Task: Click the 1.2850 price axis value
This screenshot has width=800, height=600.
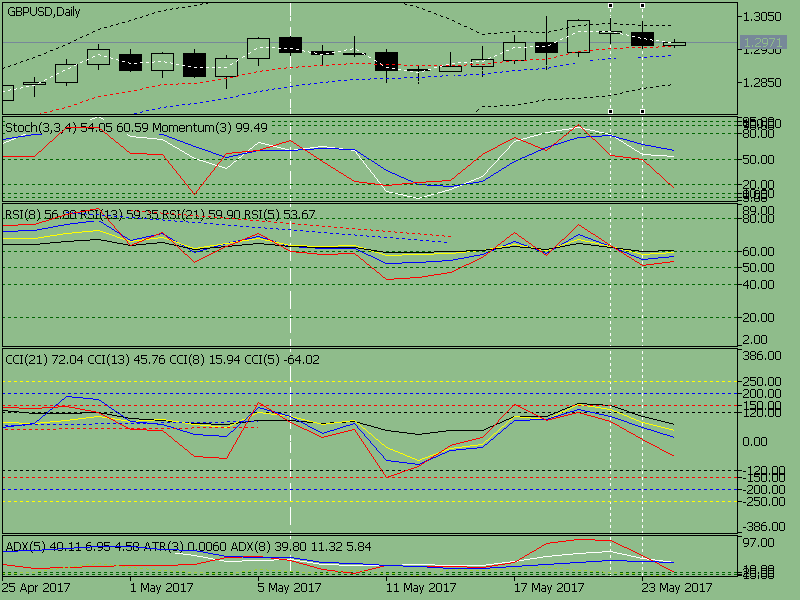Action: (x=762, y=83)
